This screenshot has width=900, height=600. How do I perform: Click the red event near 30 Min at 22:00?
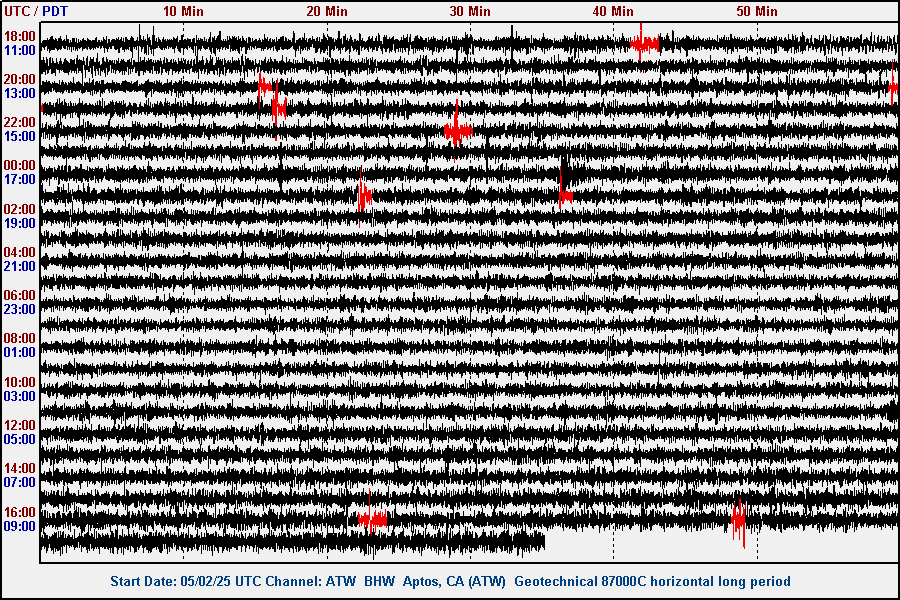[457, 131]
